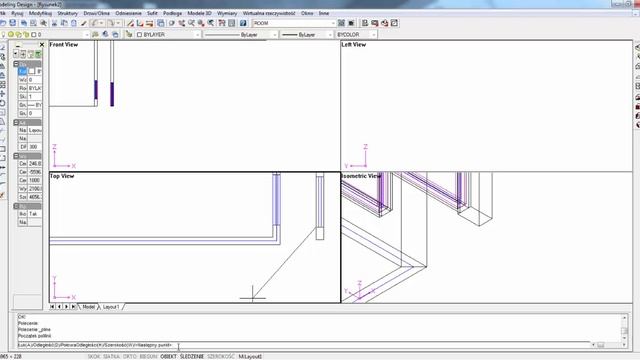
Task: Open the Rysuj menu
Action: point(17,13)
